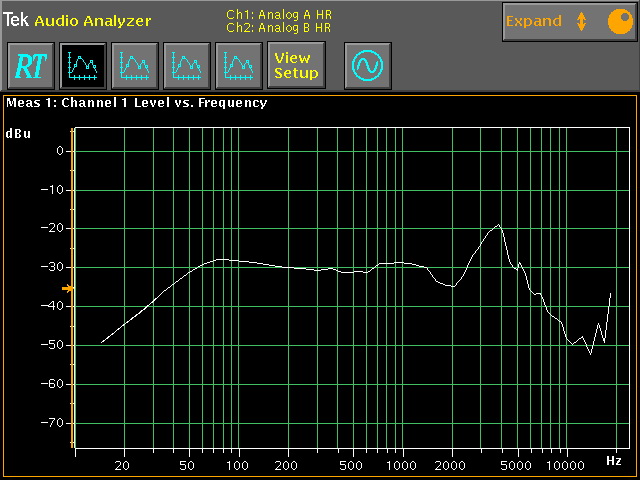Viewport: 640px width, 480px height.
Task: Click the 1000 frequency axis label
Action: point(401,466)
